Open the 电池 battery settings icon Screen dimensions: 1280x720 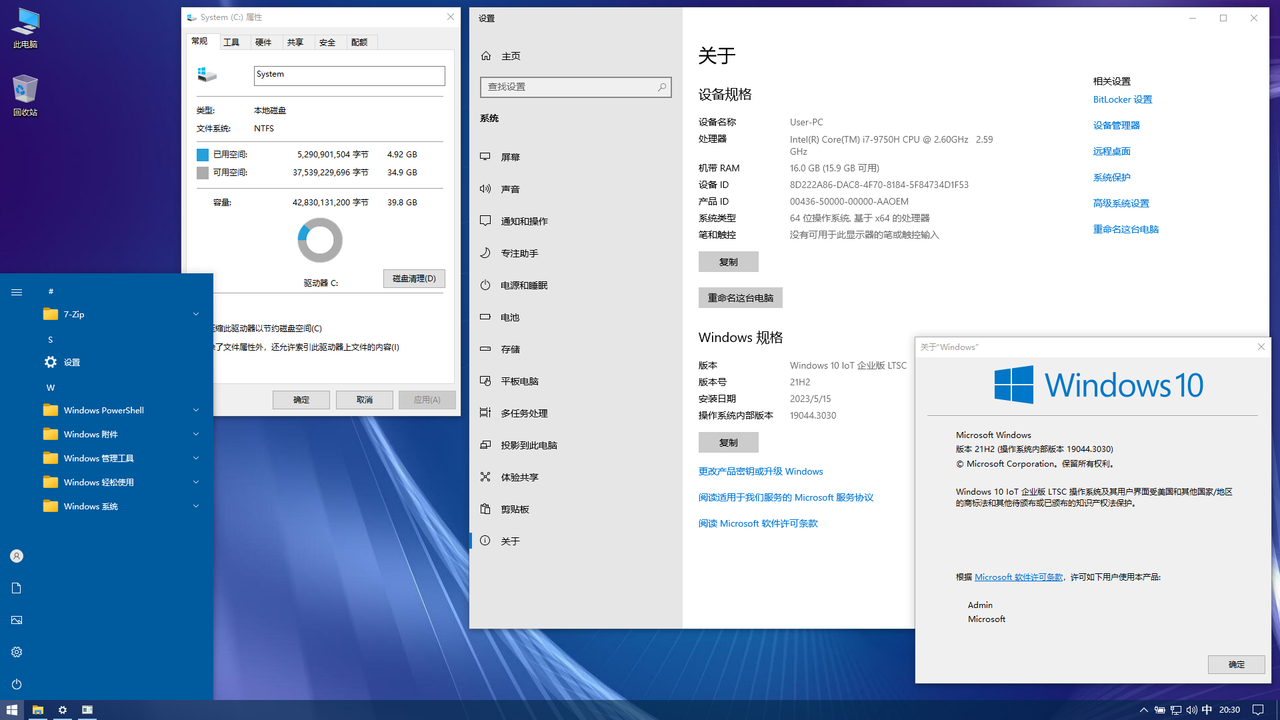pyautogui.click(x=485, y=317)
